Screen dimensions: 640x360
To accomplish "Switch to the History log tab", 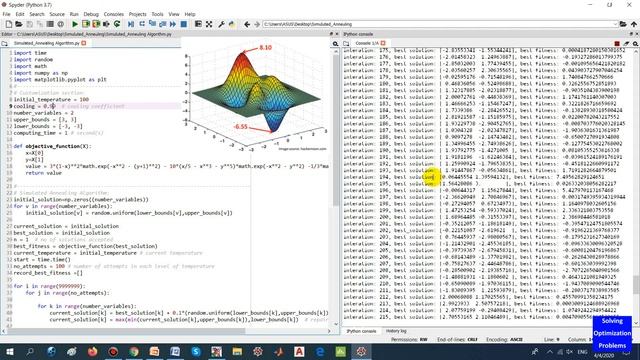I will coord(396,331).
